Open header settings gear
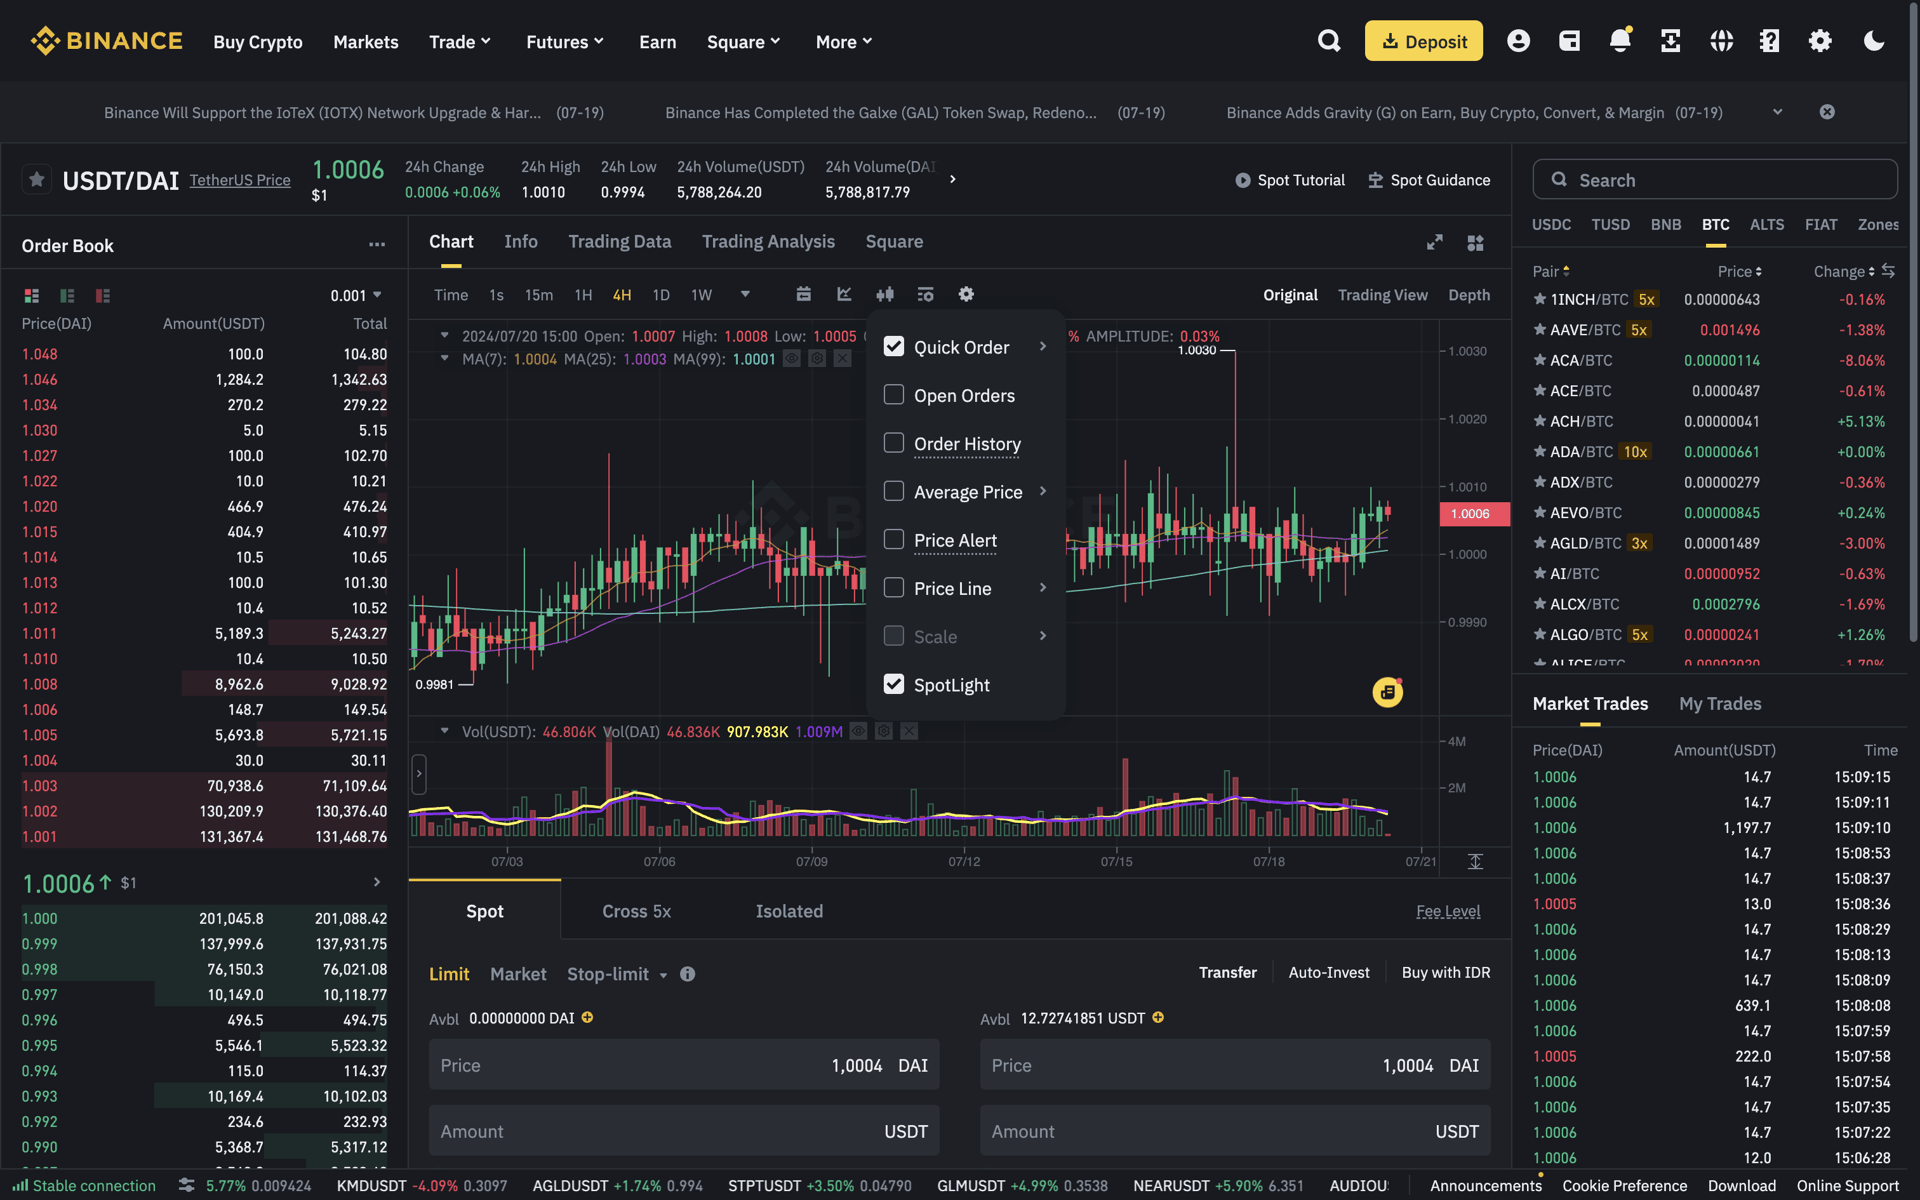Image resolution: width=1920 pixels, height=1200 pixels. tap(1820, 41)
